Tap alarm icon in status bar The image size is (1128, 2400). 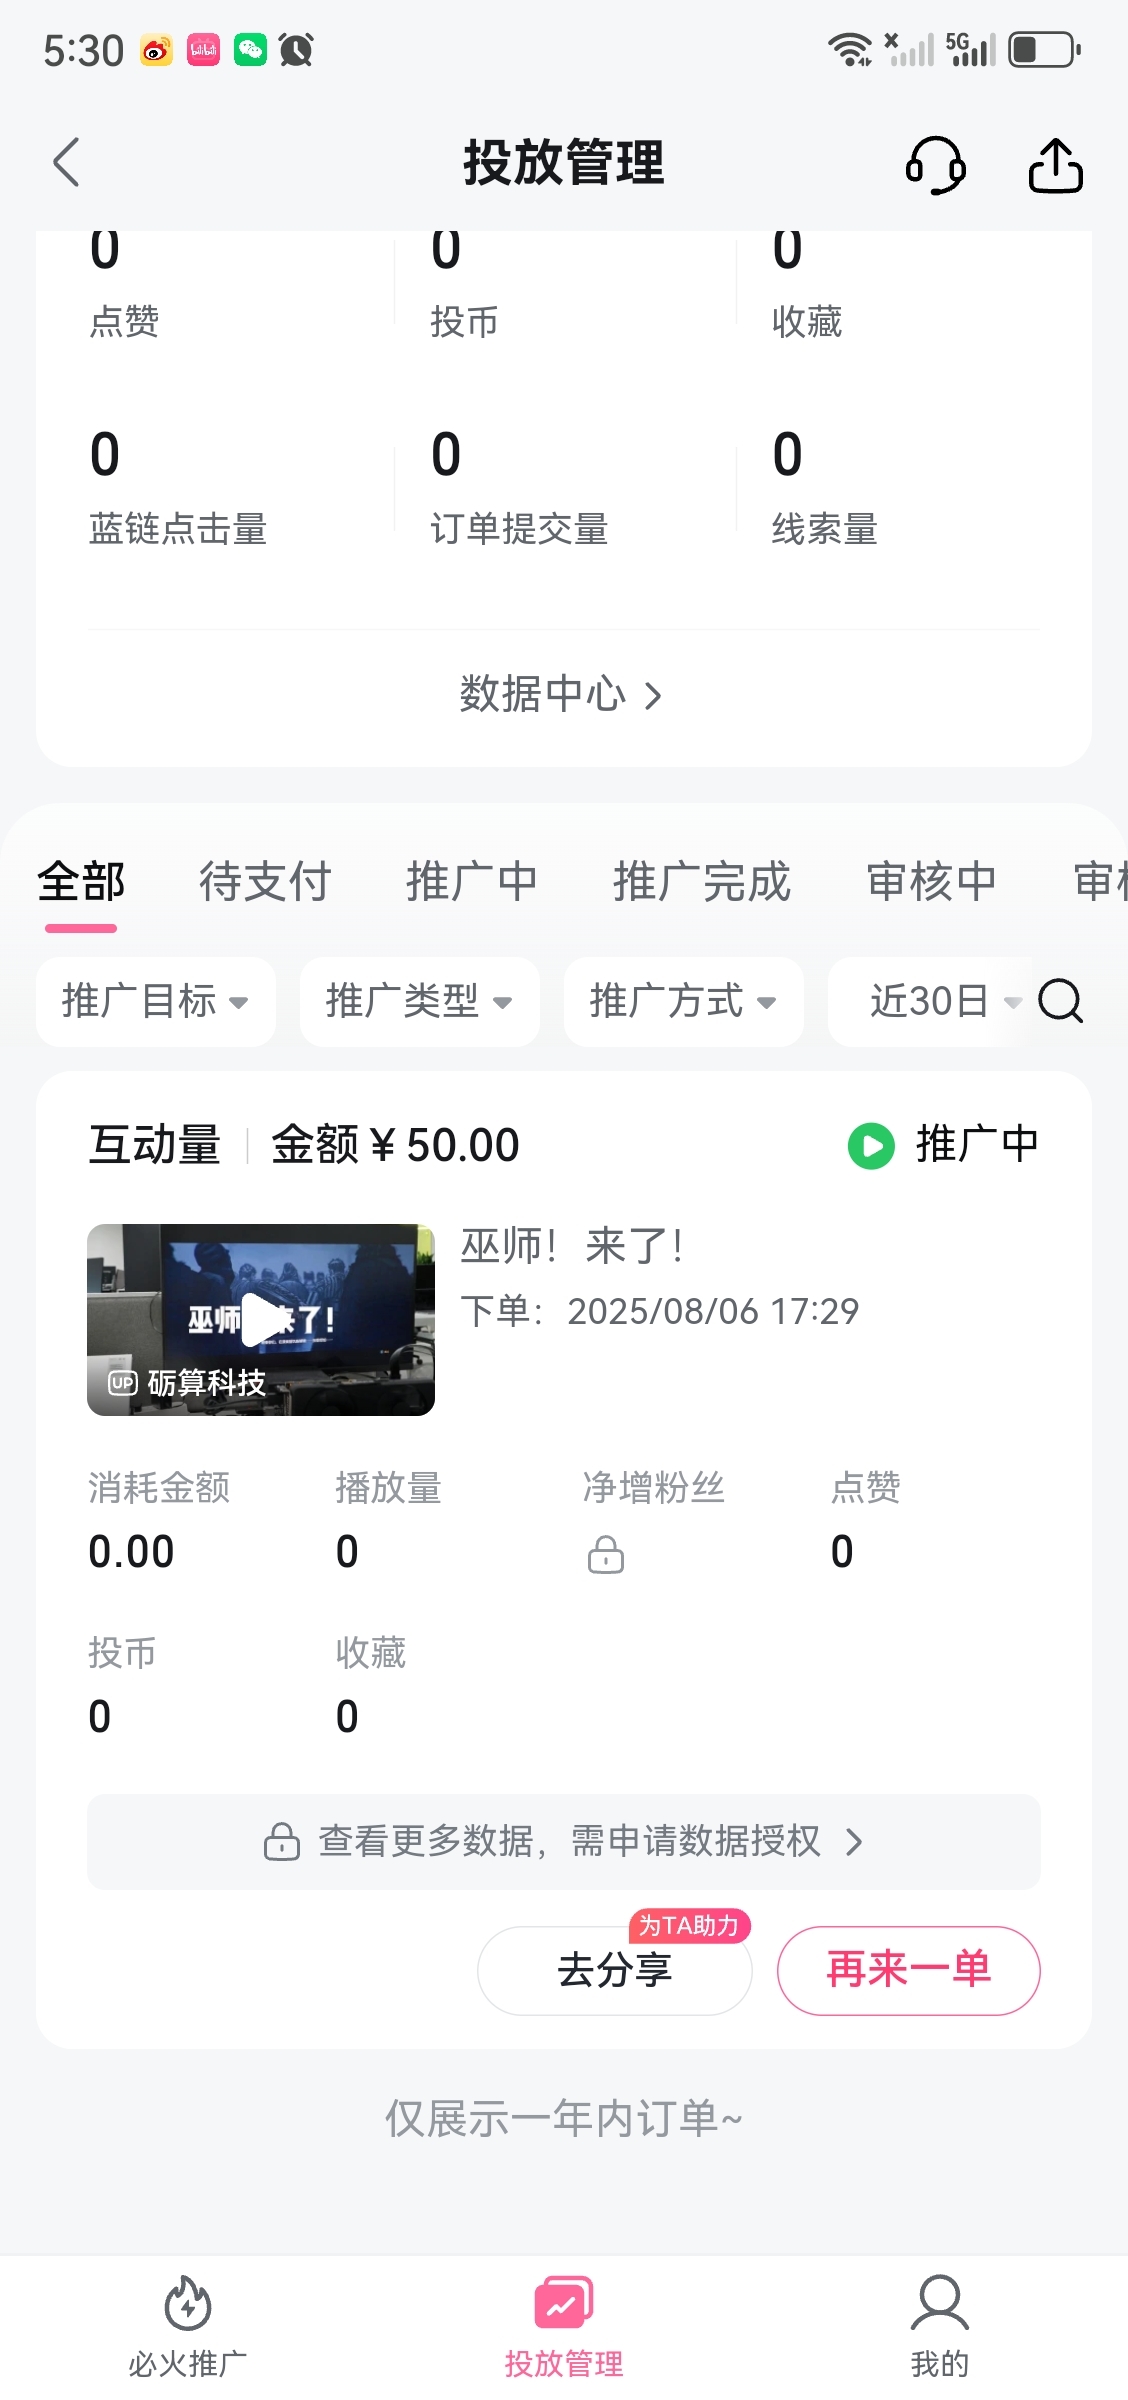pos(296,50)
